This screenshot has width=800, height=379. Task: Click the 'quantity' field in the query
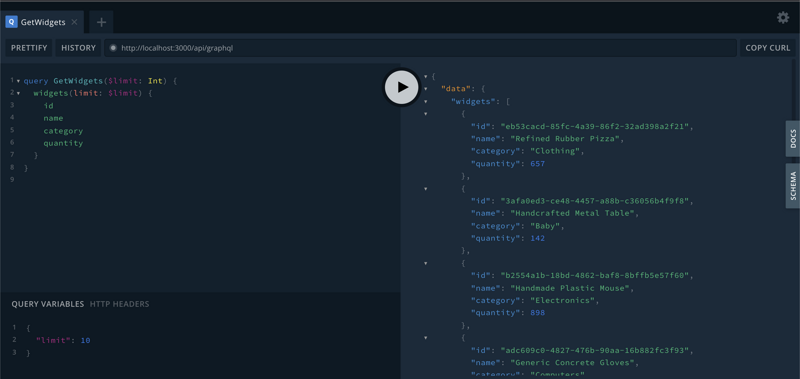click(x=63, y=143)
